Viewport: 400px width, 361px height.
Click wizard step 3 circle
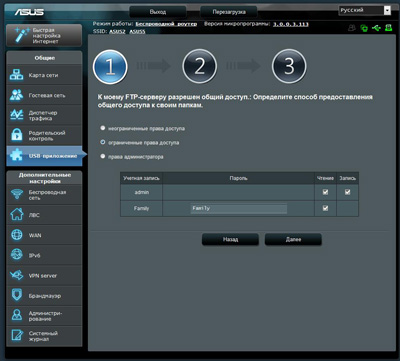[x=289, y=66]
